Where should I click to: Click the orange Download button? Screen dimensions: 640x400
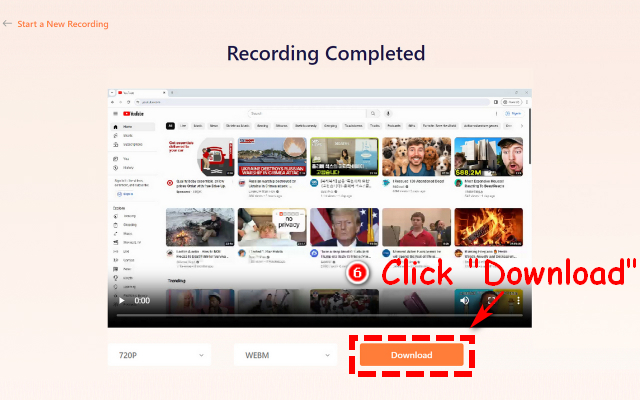[411, 355]
